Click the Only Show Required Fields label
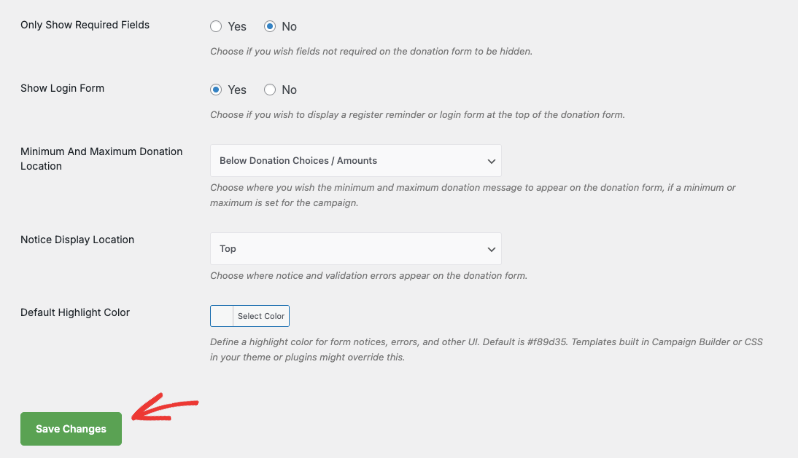The image size is (798, 458). [85, 24]
